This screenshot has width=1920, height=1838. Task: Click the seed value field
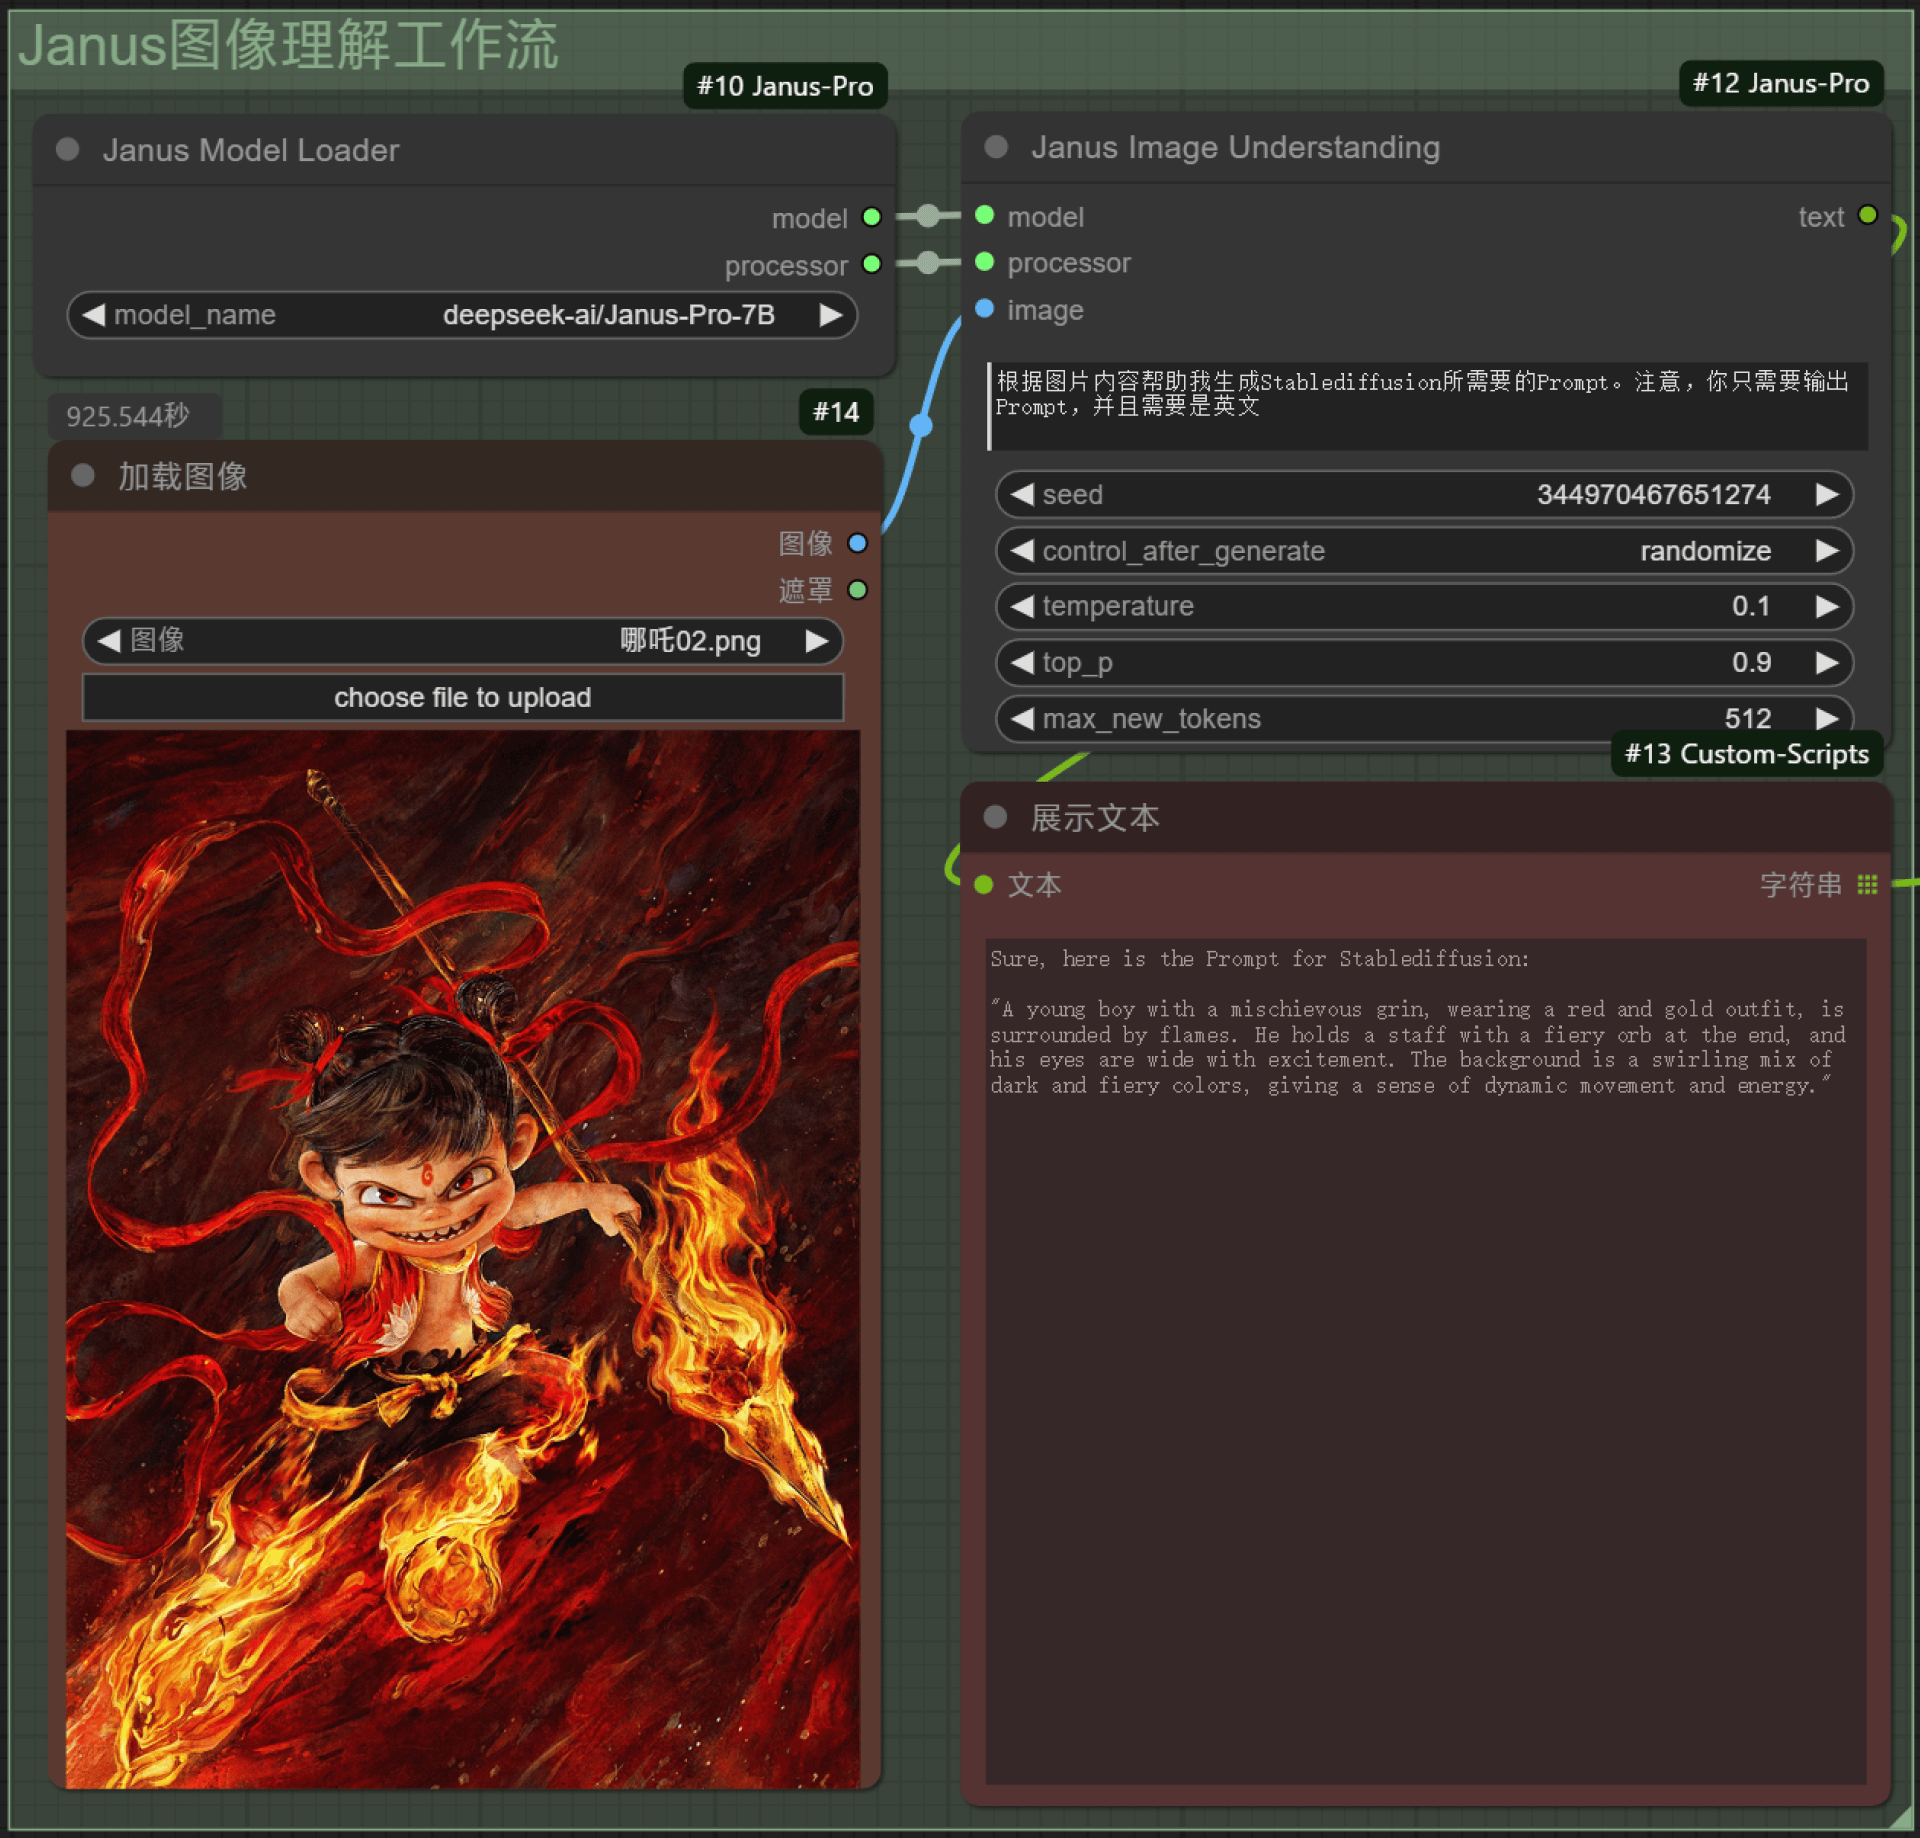pos(1424,494)
